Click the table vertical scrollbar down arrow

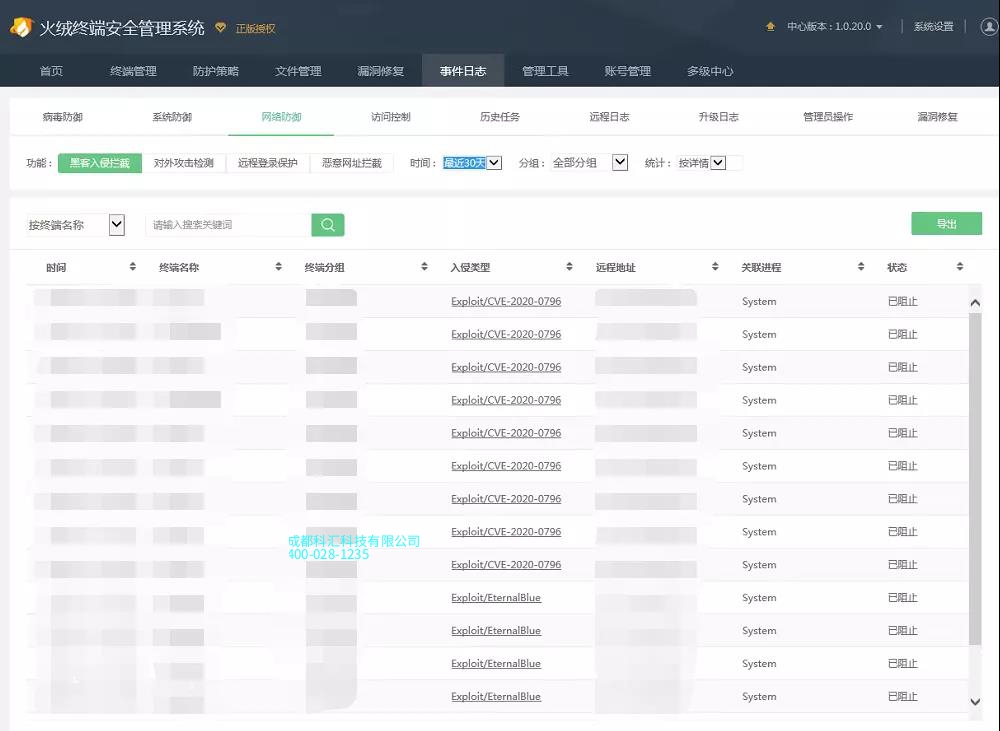(x=975, y=702)
